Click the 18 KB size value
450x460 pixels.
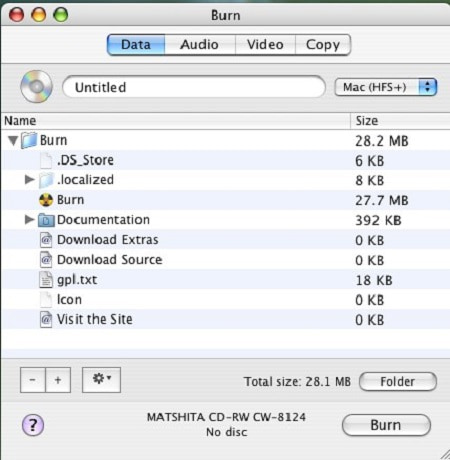pyautogui.click(x=374, y=280)
